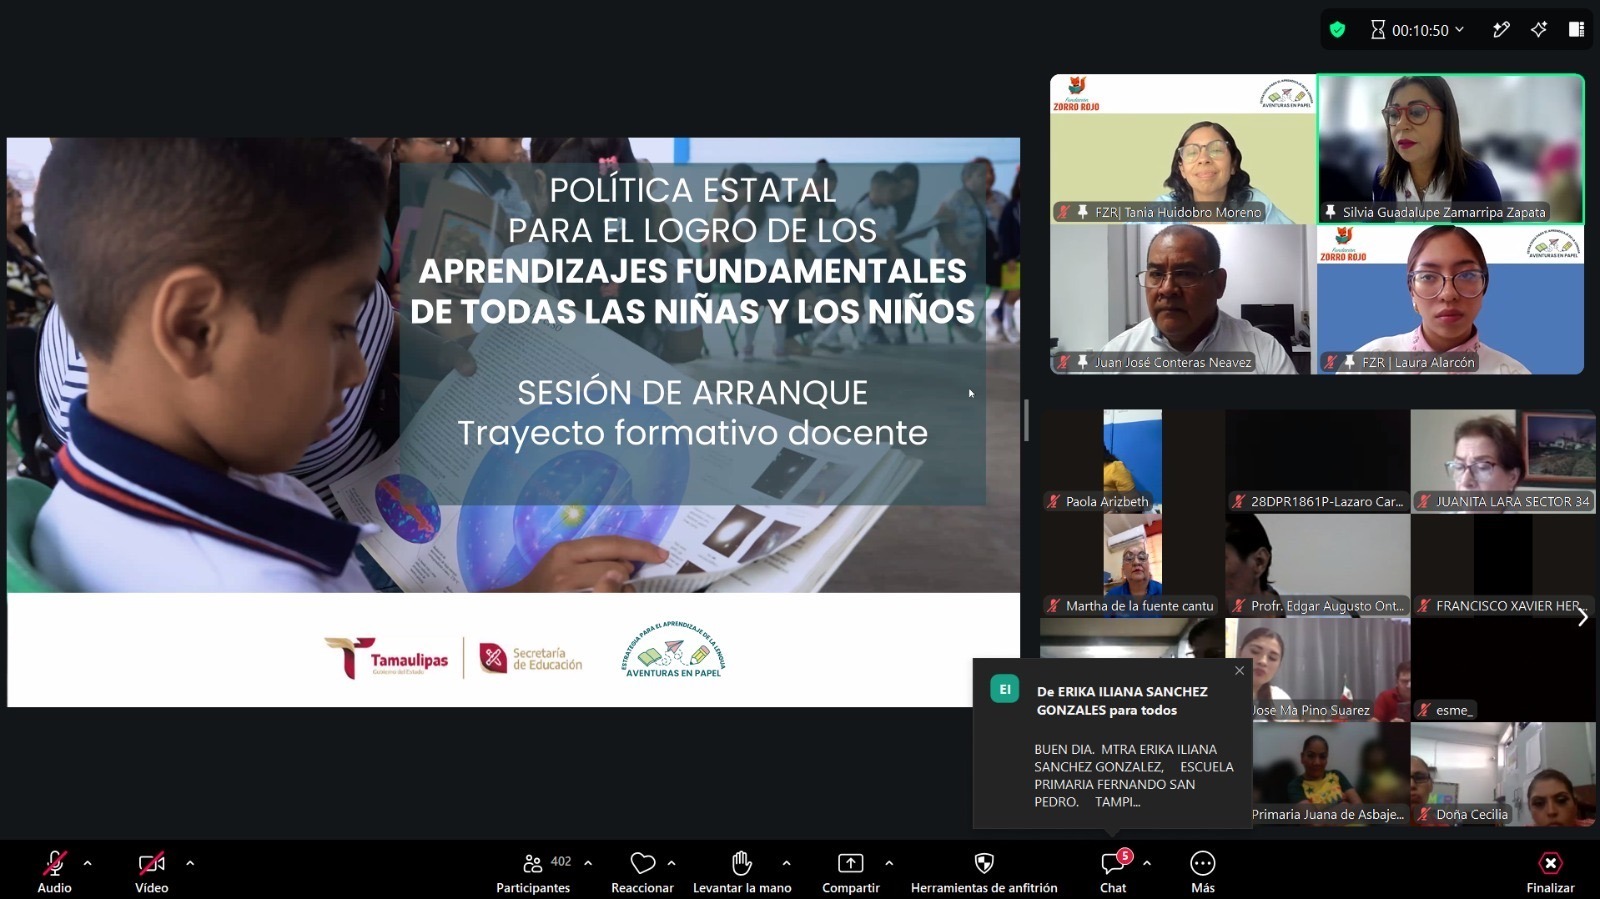Expand the caret next to Participantes
Screen dimensions: 1600x899
click(x=588, y=863)
